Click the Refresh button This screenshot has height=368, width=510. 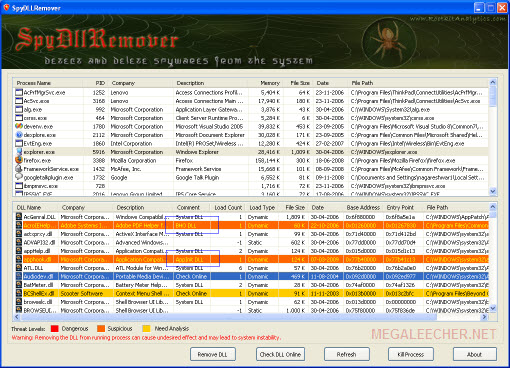[x=347, y=354]
